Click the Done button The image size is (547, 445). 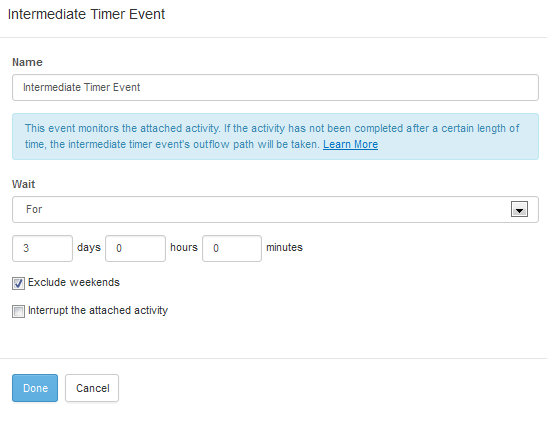click(35, 388)
